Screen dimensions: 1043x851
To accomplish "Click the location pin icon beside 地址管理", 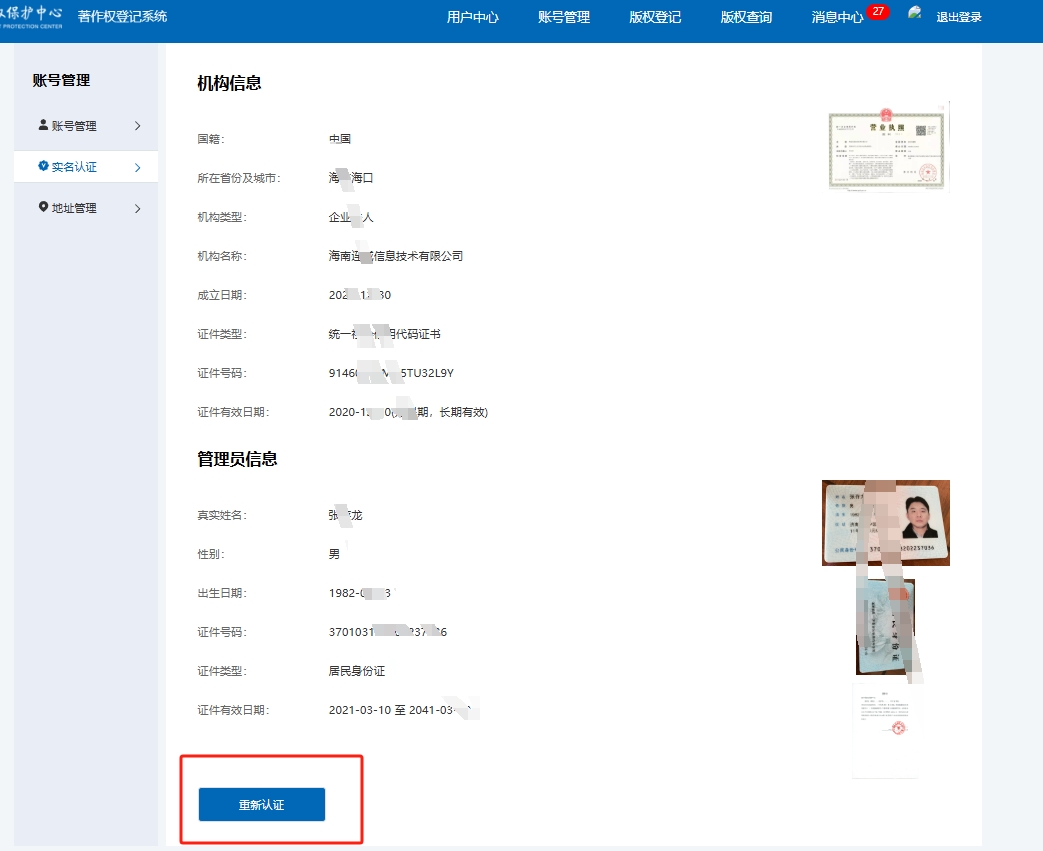I will (43, 207).
